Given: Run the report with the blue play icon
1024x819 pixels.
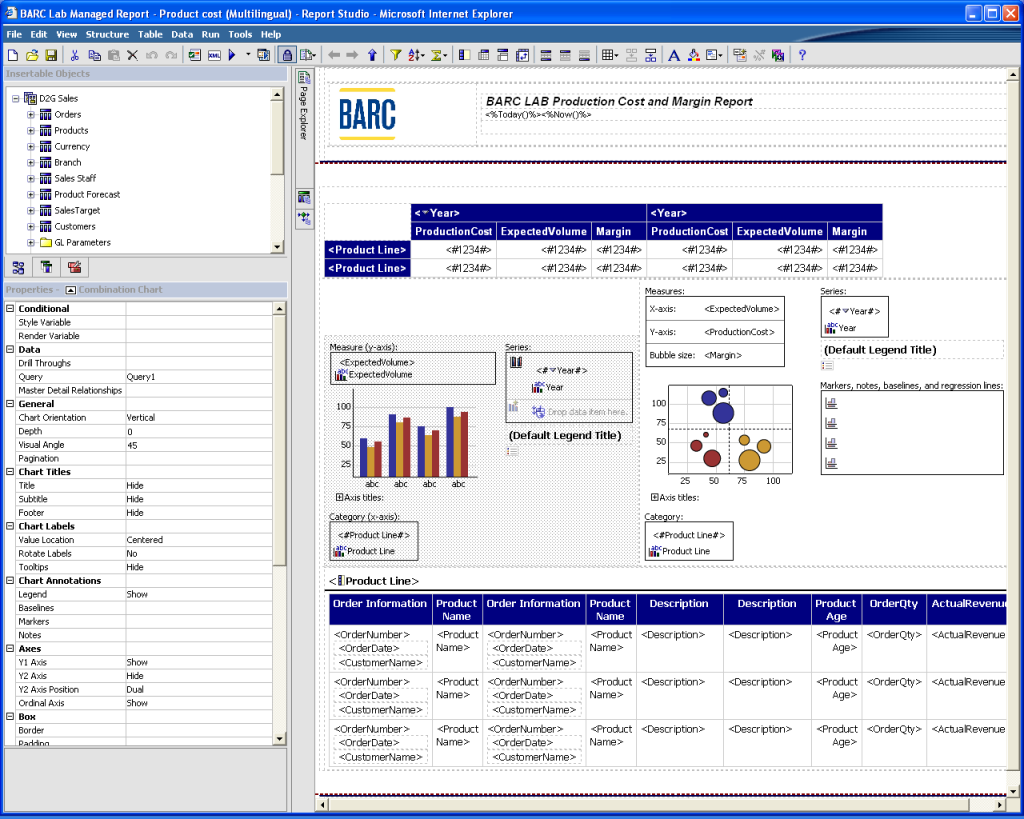Looking at the screenshot, I should point(232,56).
